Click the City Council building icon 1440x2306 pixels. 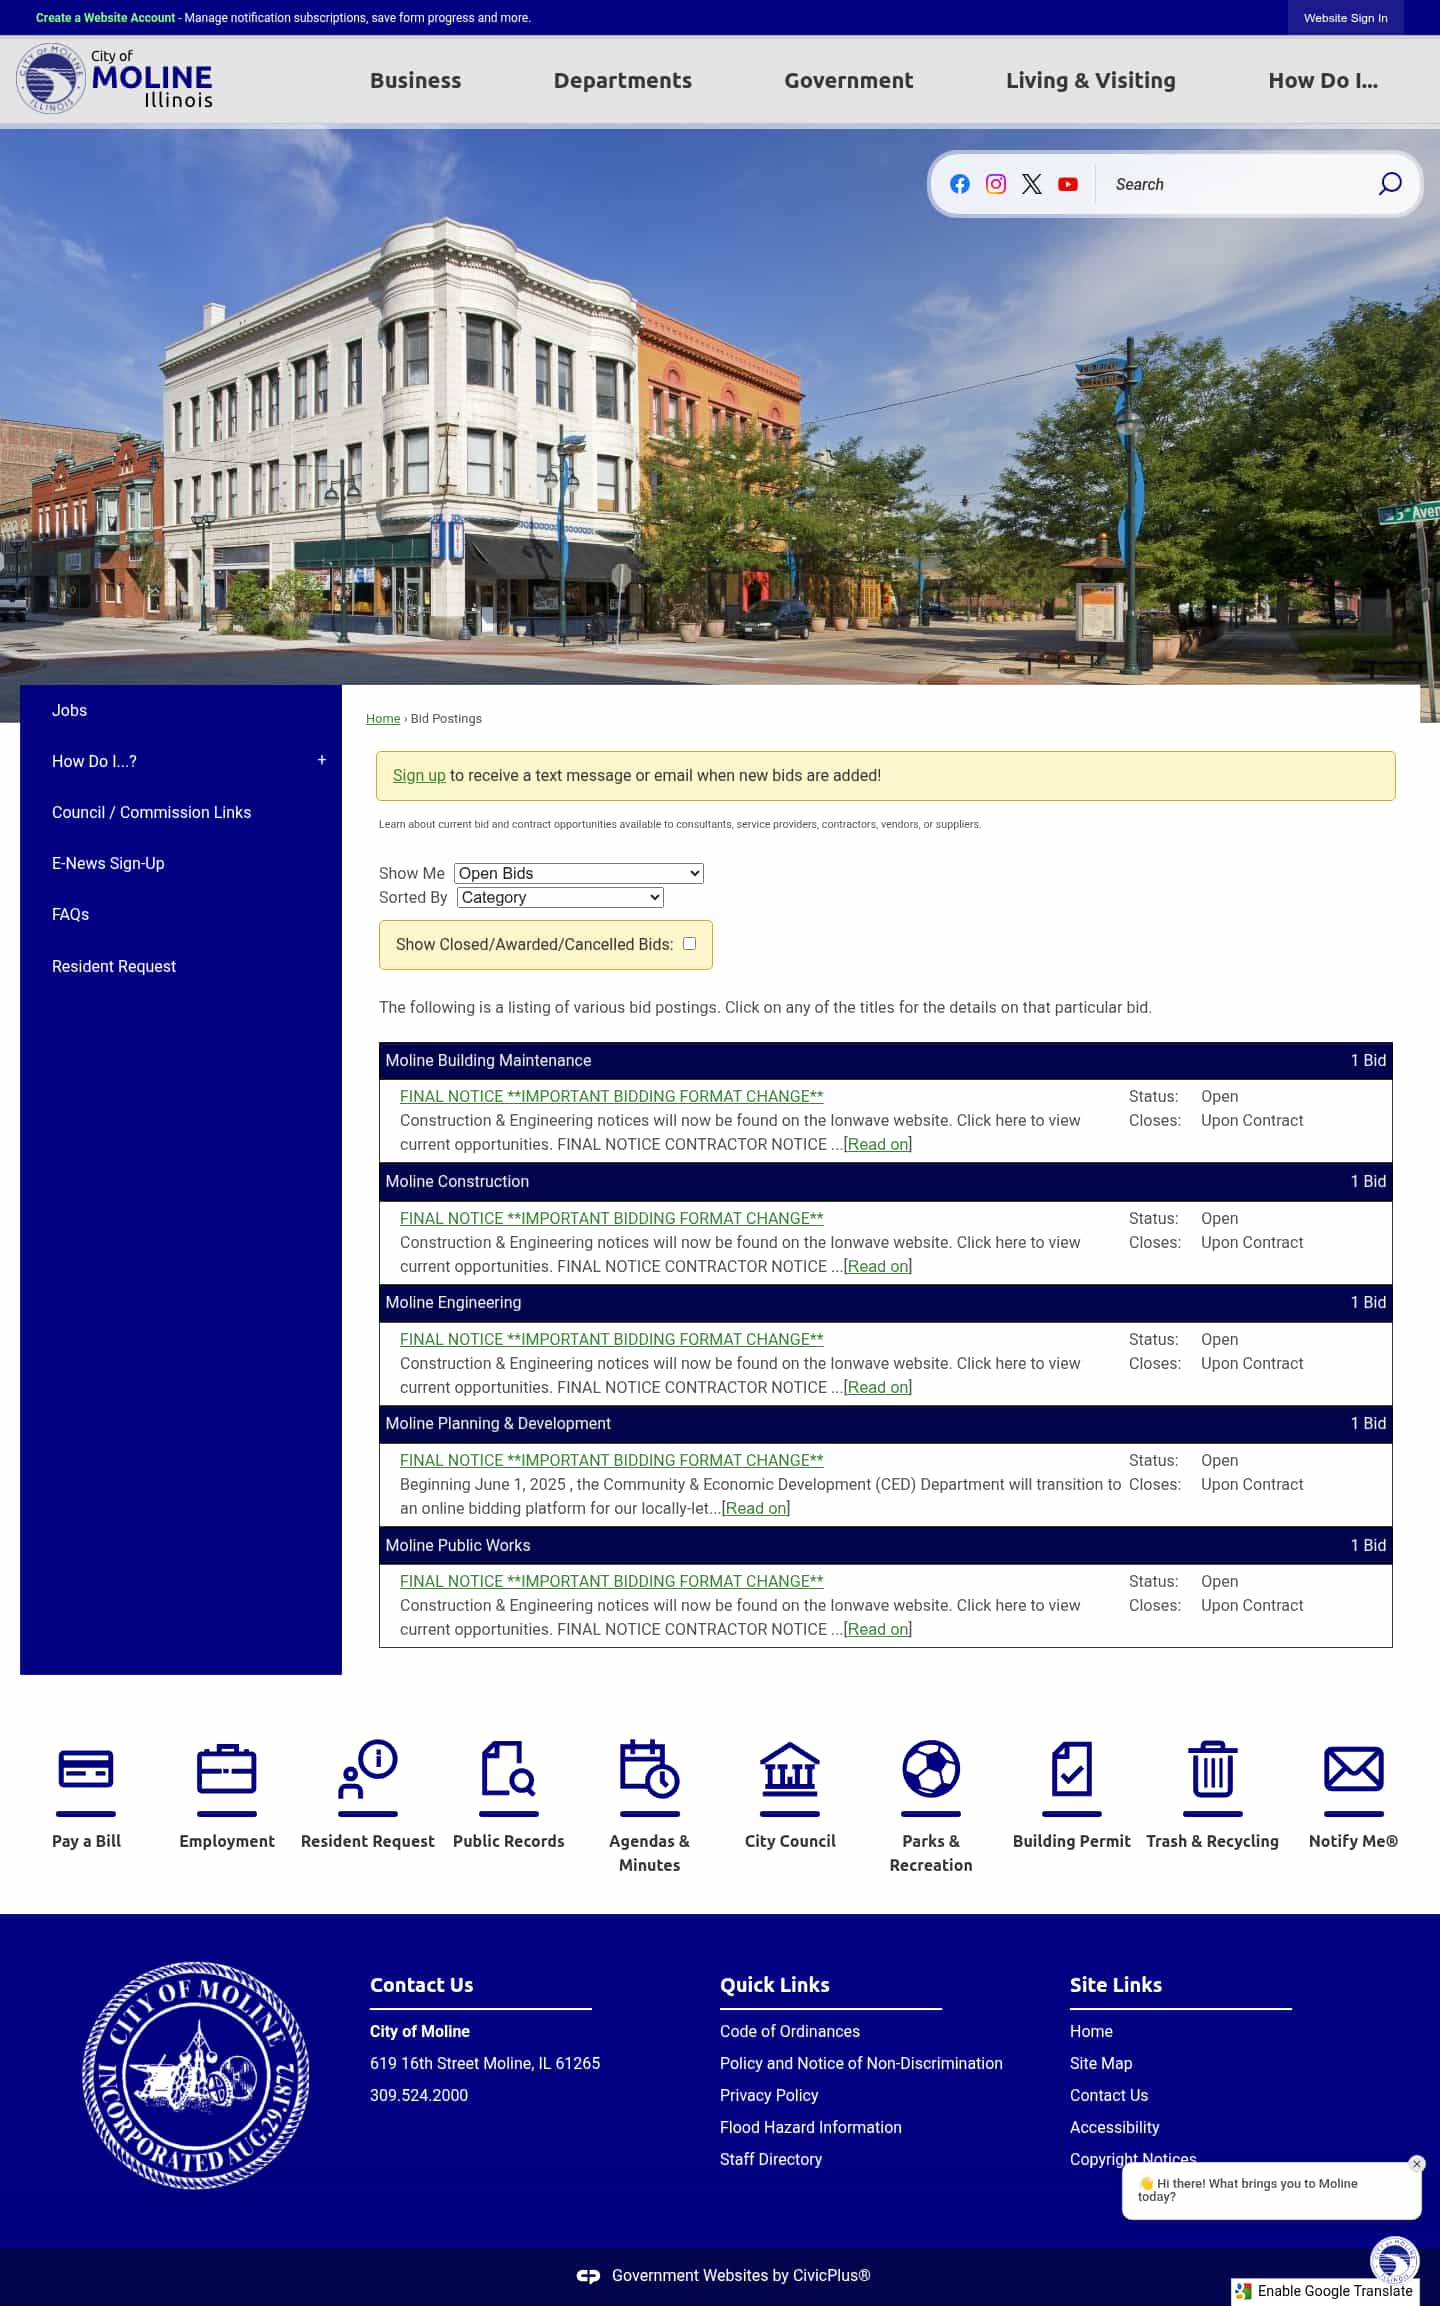pyautogui.click(x=790, y=1769)
